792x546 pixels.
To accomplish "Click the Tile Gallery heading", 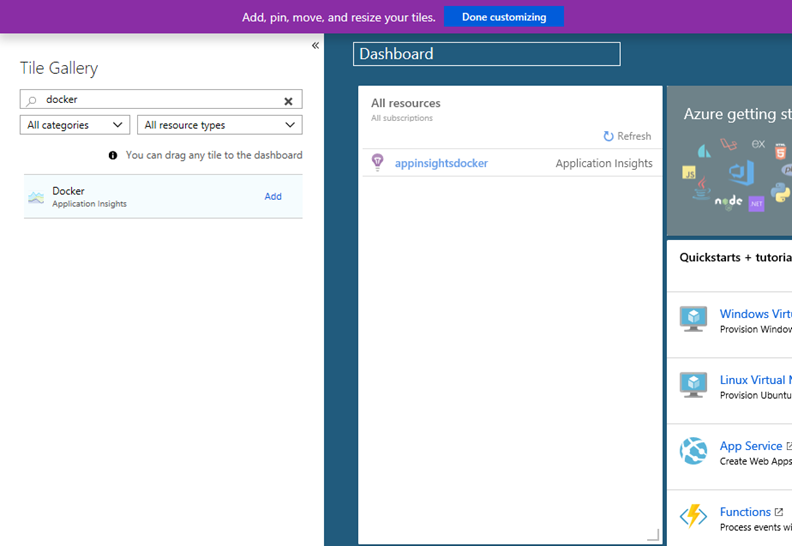I will pyautogui.click(x=59, y=68).
